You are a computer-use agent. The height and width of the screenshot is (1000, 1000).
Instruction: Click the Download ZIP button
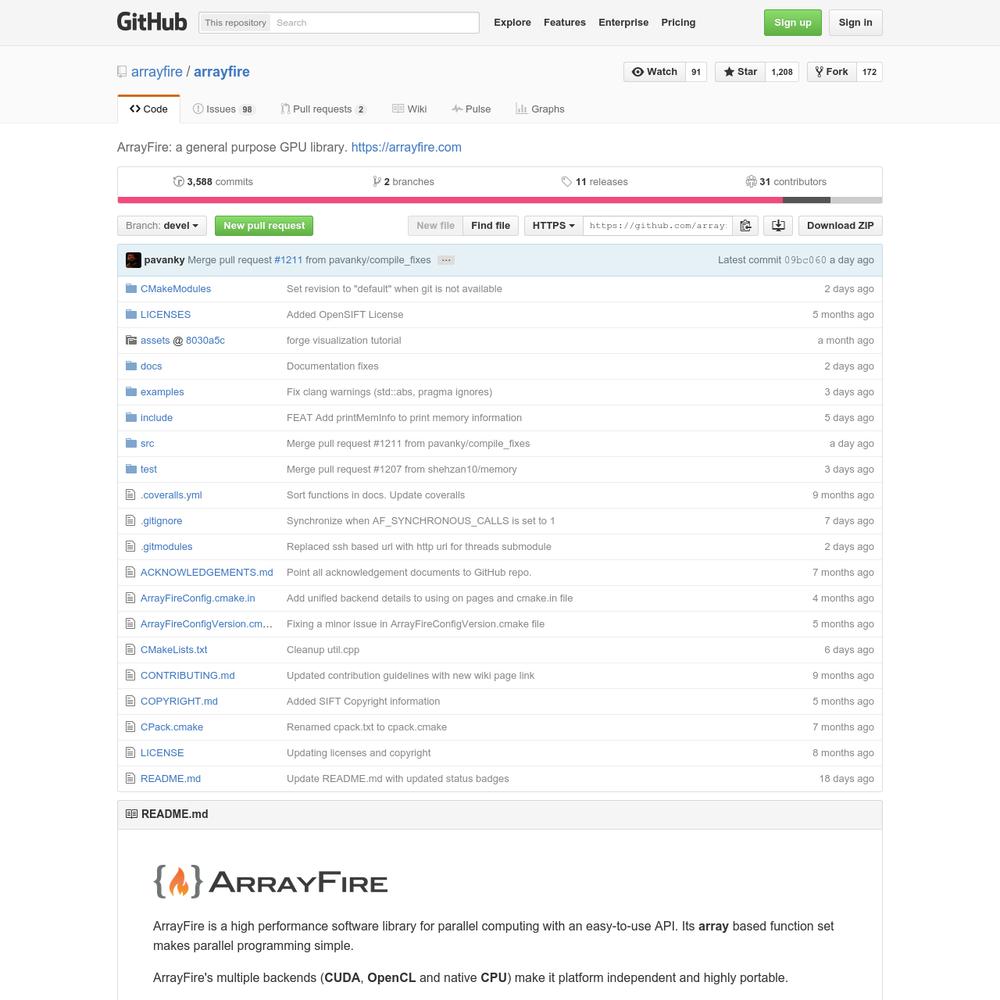[840, 226]
